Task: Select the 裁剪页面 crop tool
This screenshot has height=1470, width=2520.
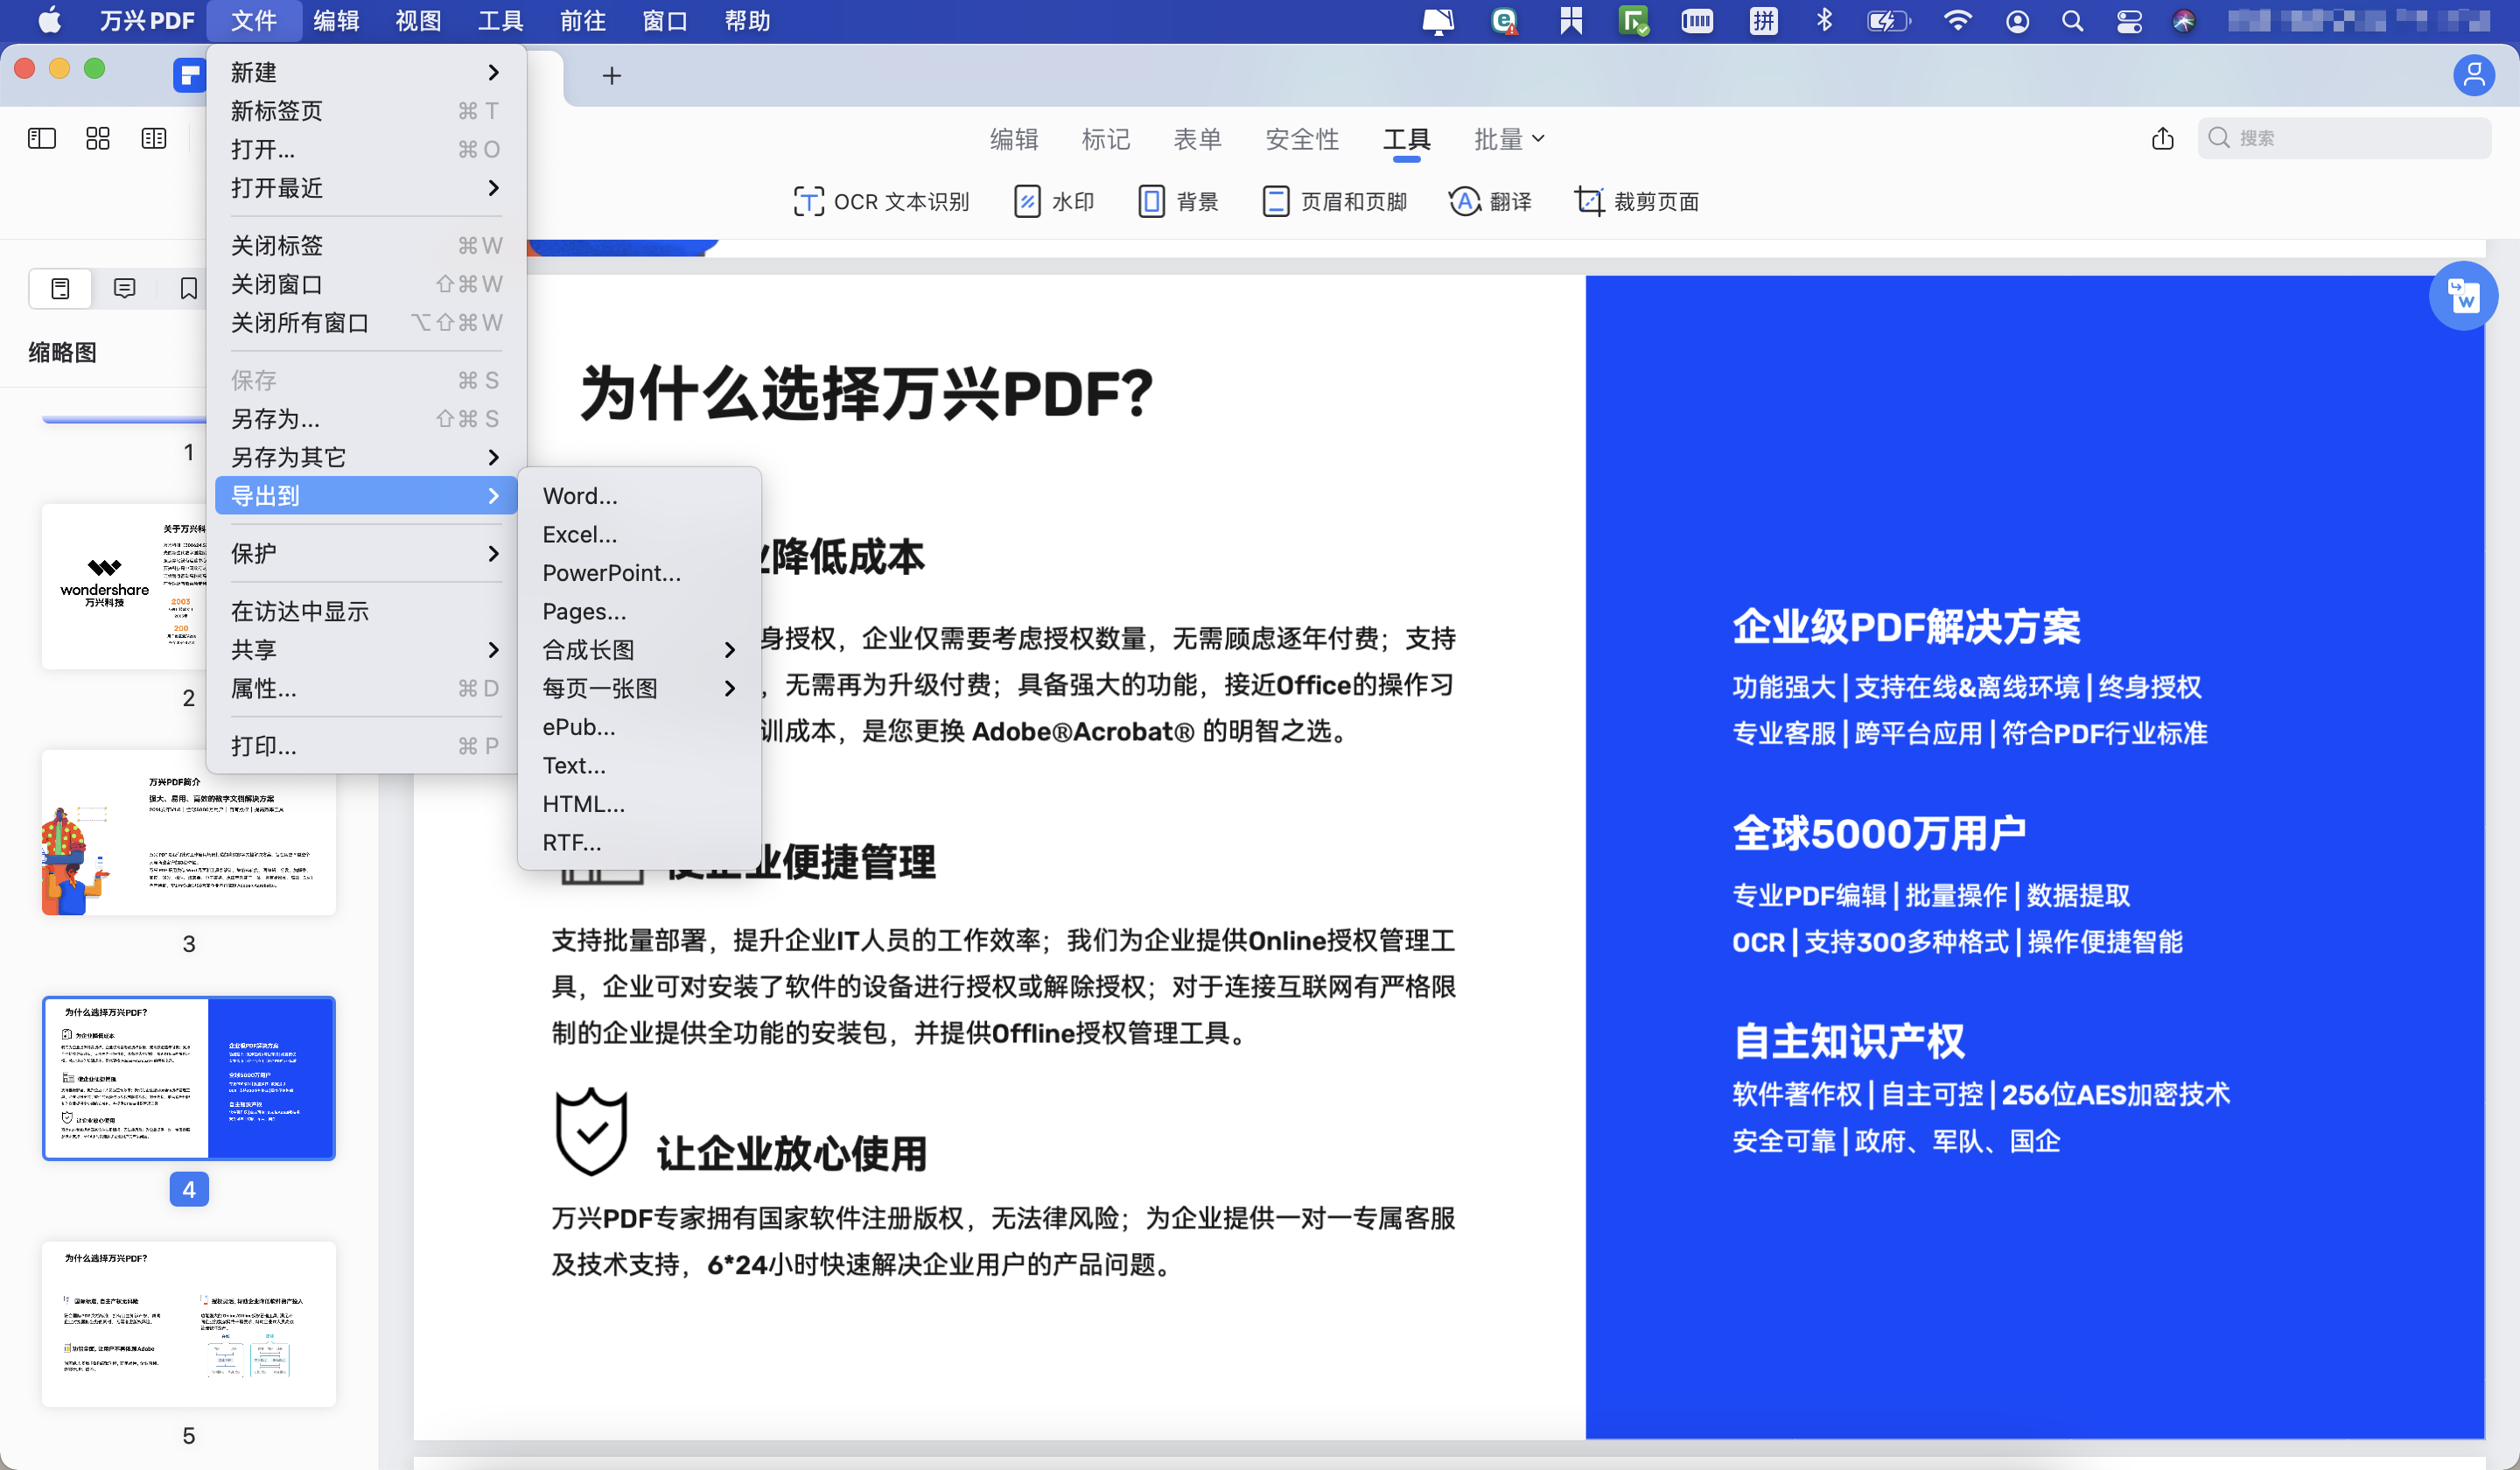Action: click(x=1637, y=201)
